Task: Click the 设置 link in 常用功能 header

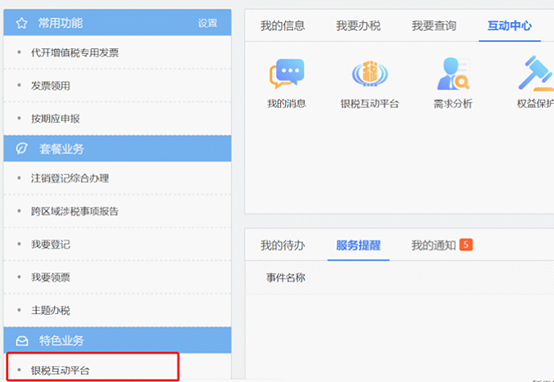Action: tap(207, 23)
